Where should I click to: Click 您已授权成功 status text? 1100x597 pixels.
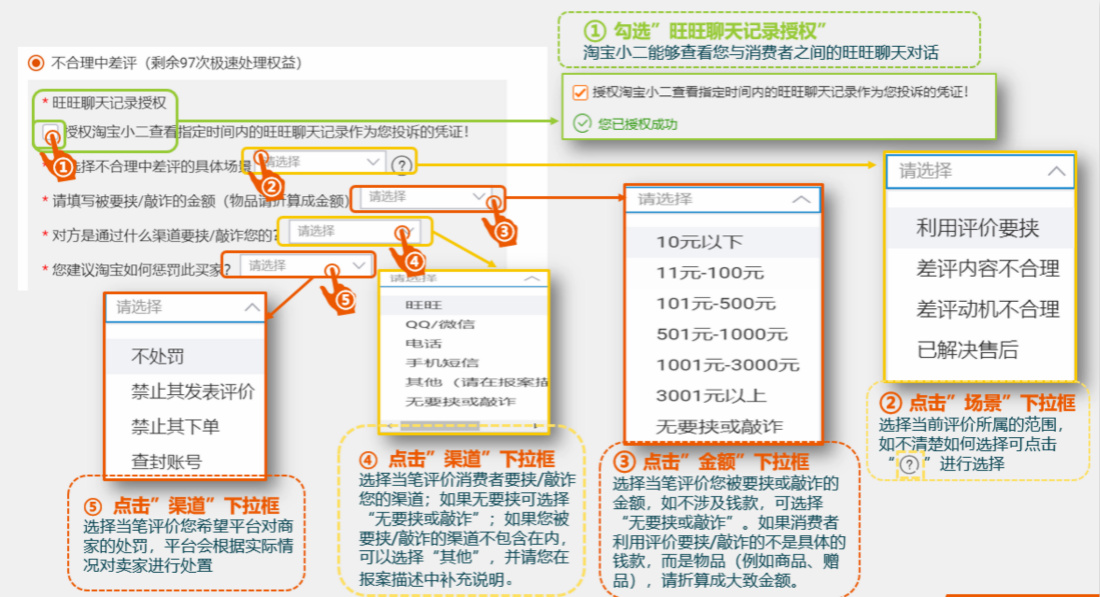click(x=637, y=124)
